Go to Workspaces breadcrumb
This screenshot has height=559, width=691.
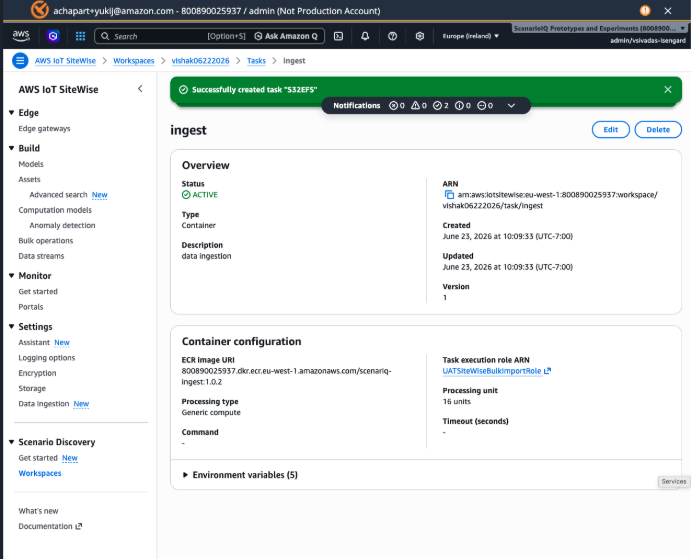134,61
